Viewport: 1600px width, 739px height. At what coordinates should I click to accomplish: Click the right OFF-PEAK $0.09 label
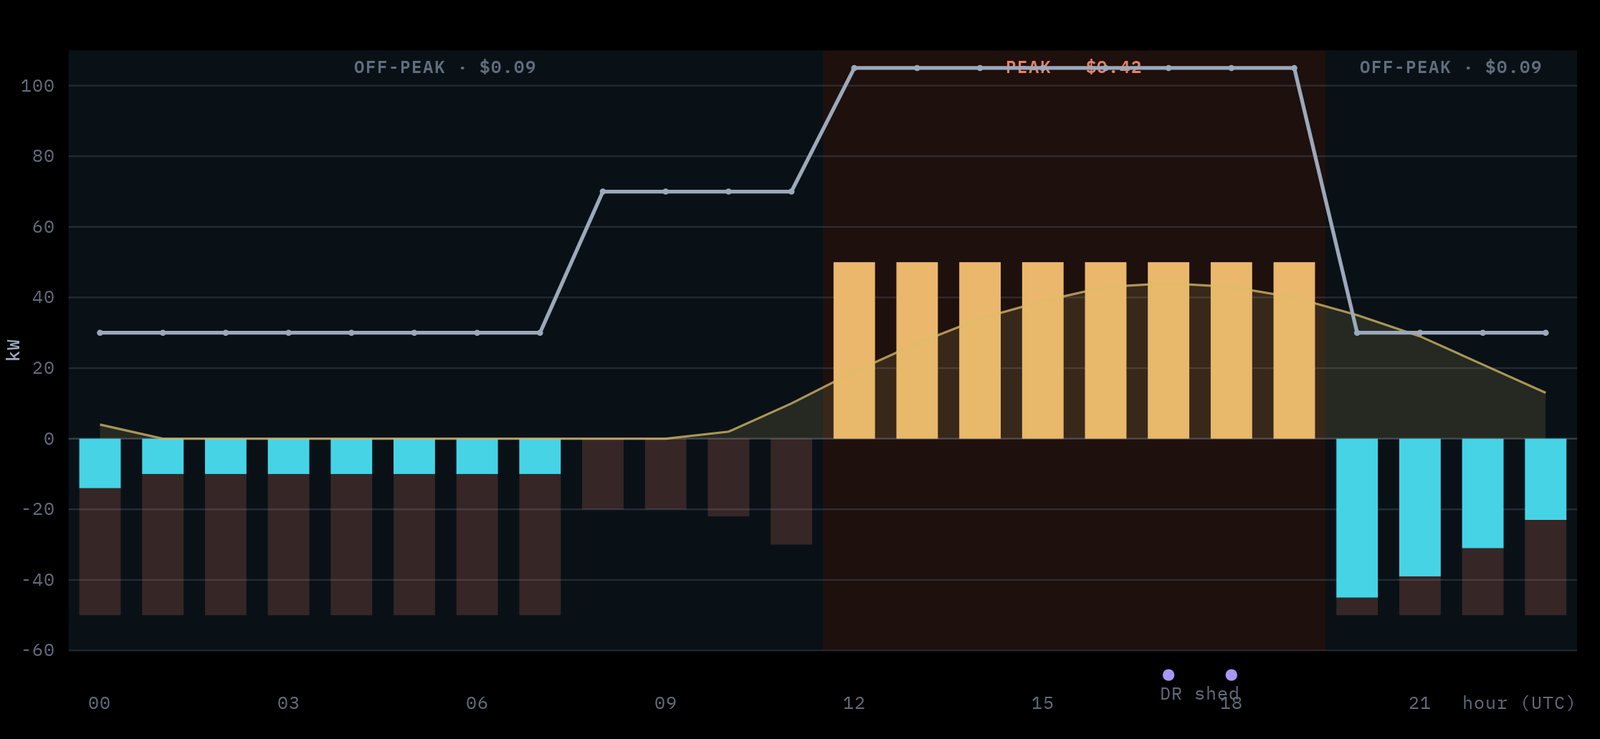tap(1450, 67)
